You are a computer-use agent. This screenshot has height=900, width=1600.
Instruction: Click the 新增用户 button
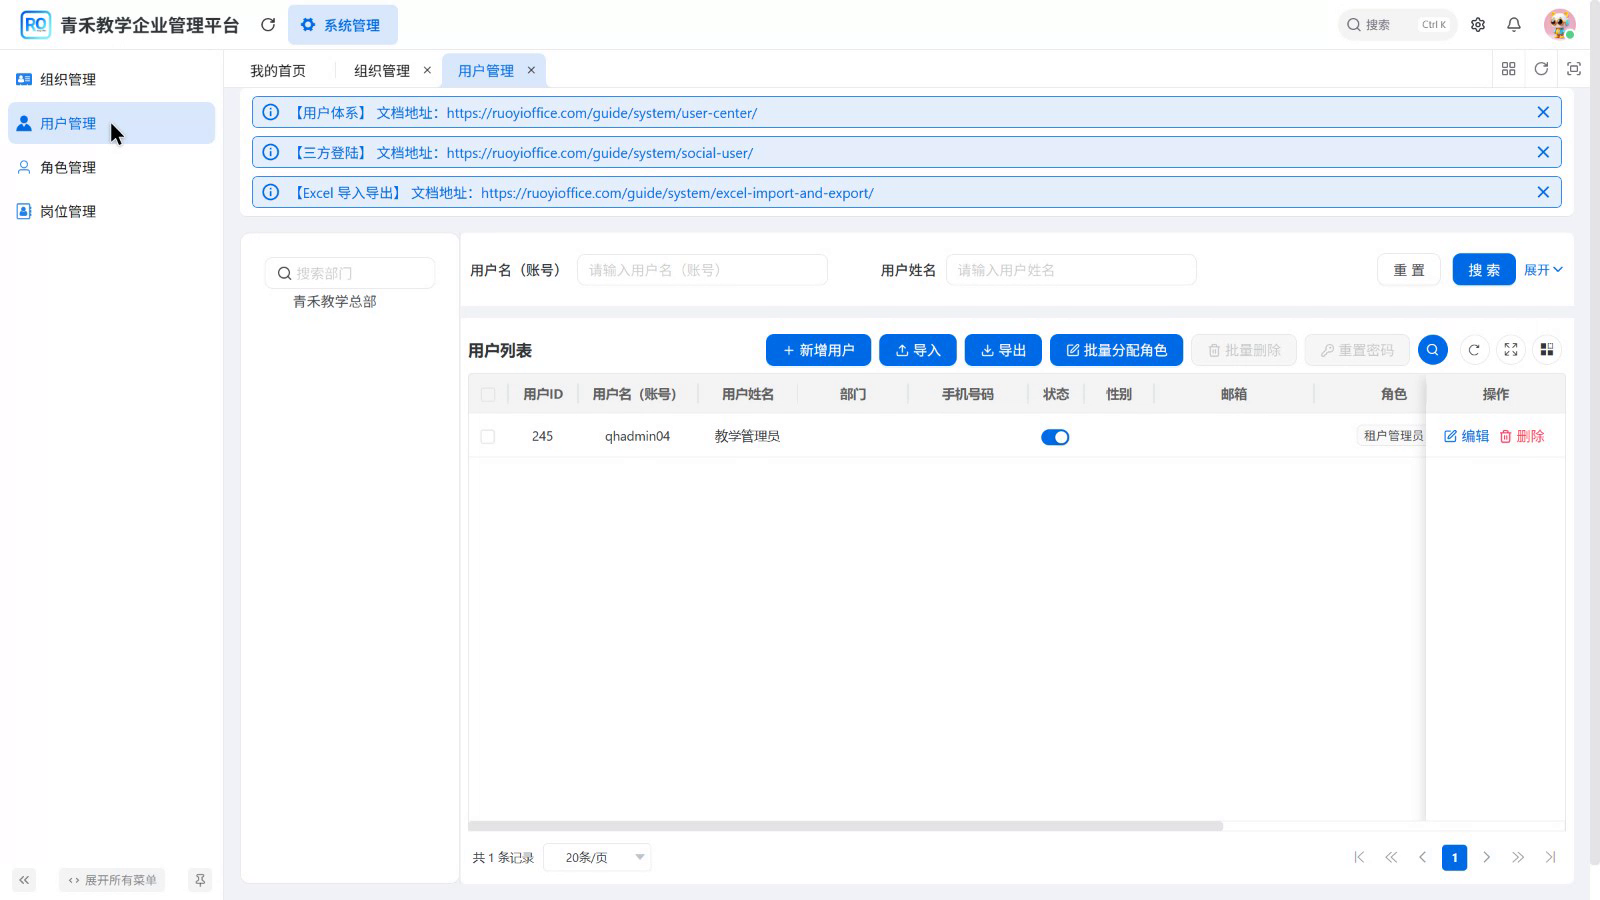(x=818, y=350)
